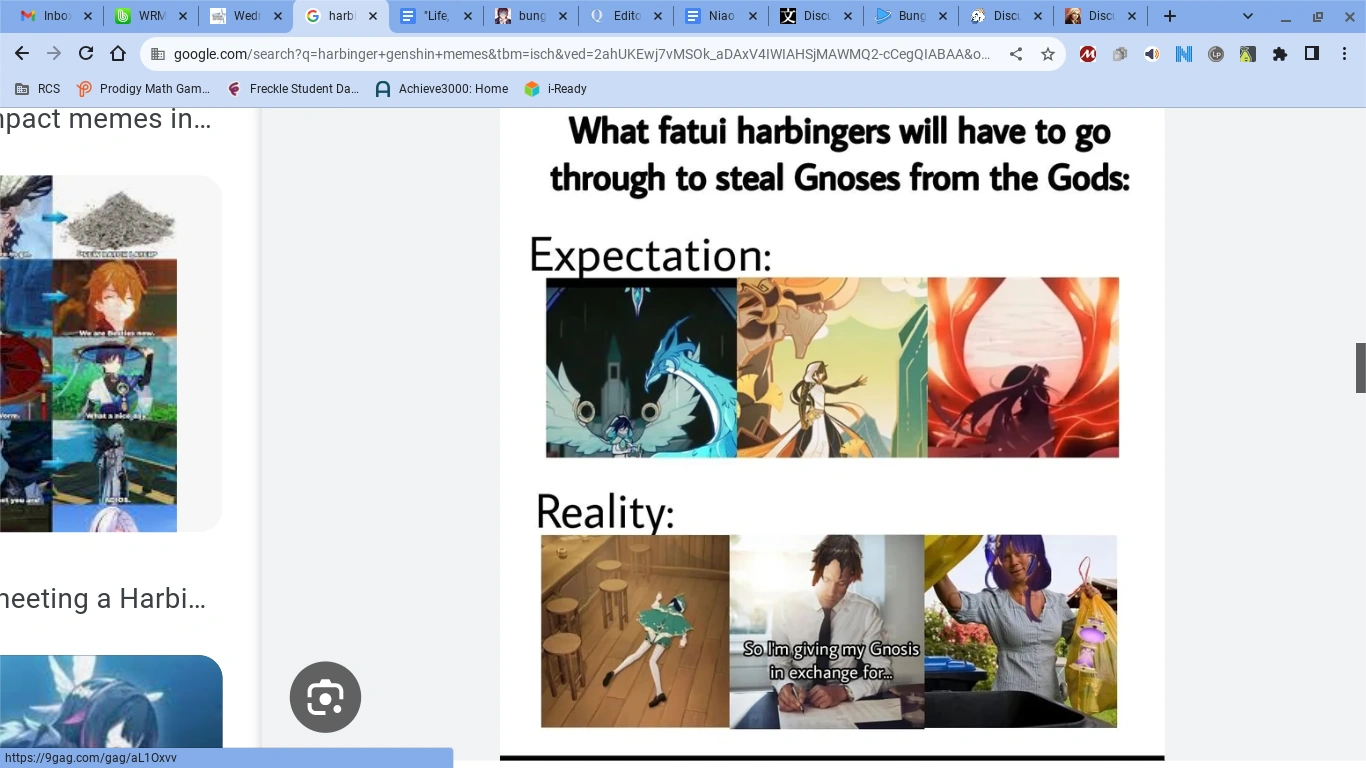Viewport: 1366px width, 768px height.
Task: Open the tab search chevron dropdown
Action: coord(1246,15)
